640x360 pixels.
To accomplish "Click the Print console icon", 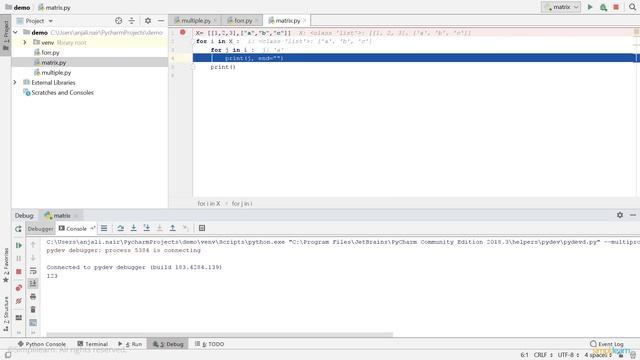I will point(33,296).
